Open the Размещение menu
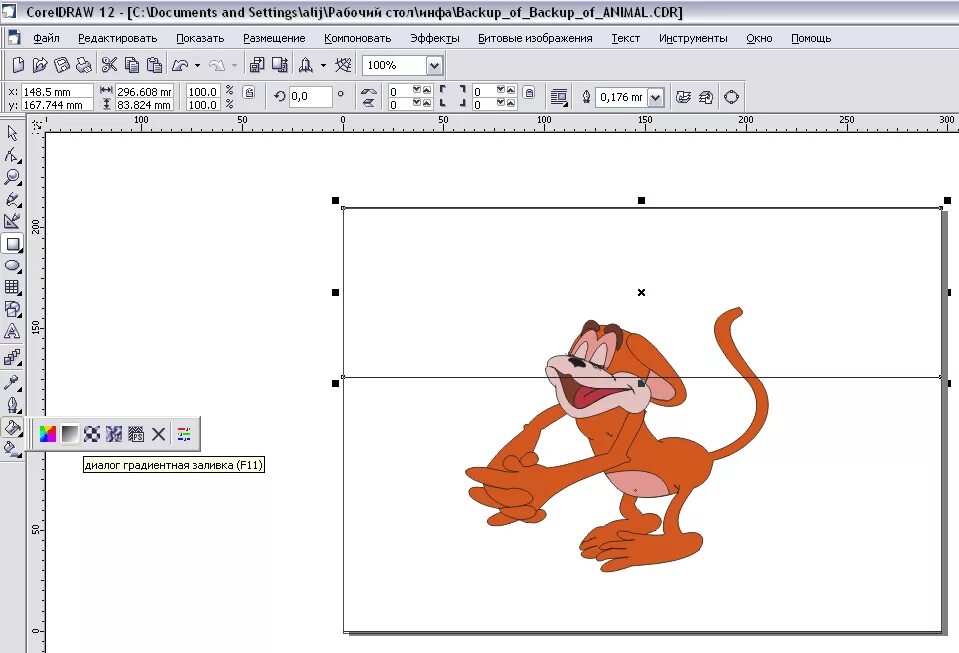This screenshot has height=653, width=959. point(274,38)
